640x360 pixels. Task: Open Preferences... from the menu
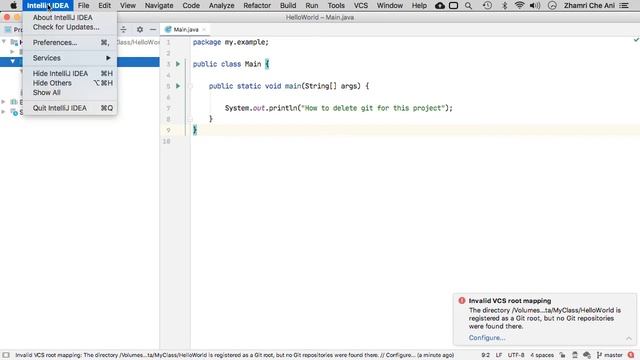[x=70, y=42]
